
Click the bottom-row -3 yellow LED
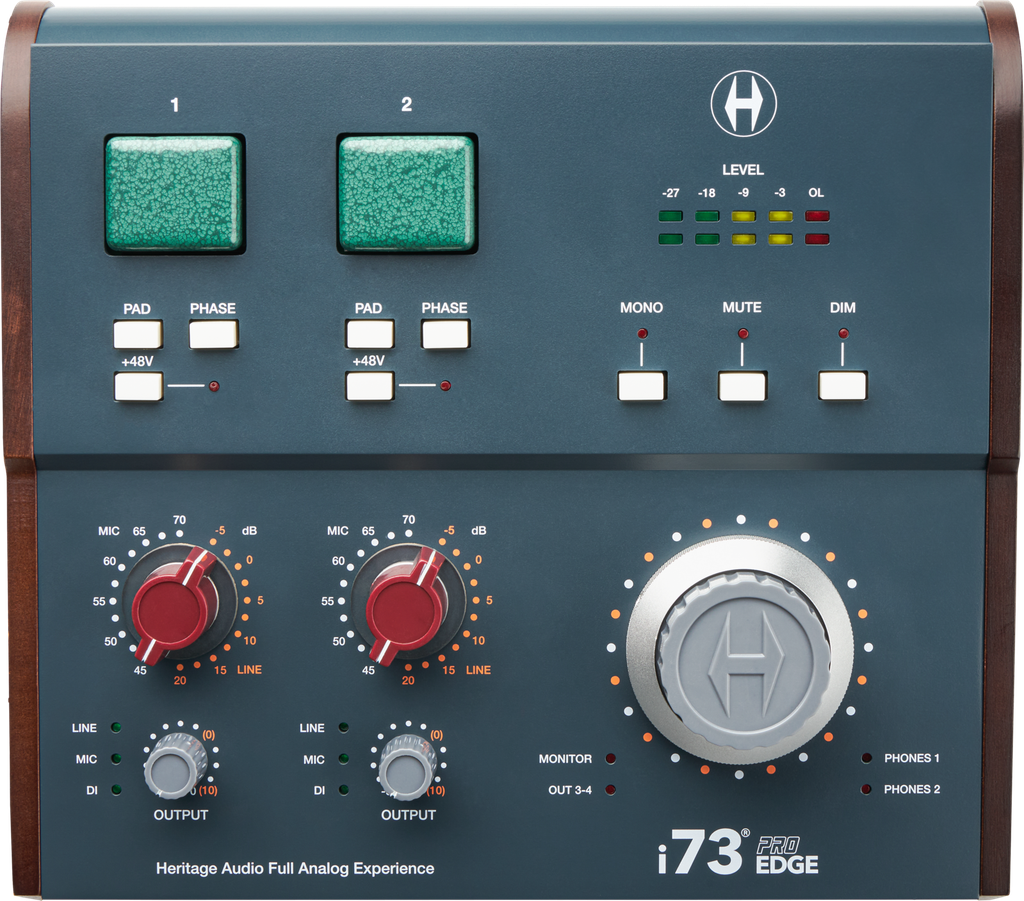[x=780, y=239]
